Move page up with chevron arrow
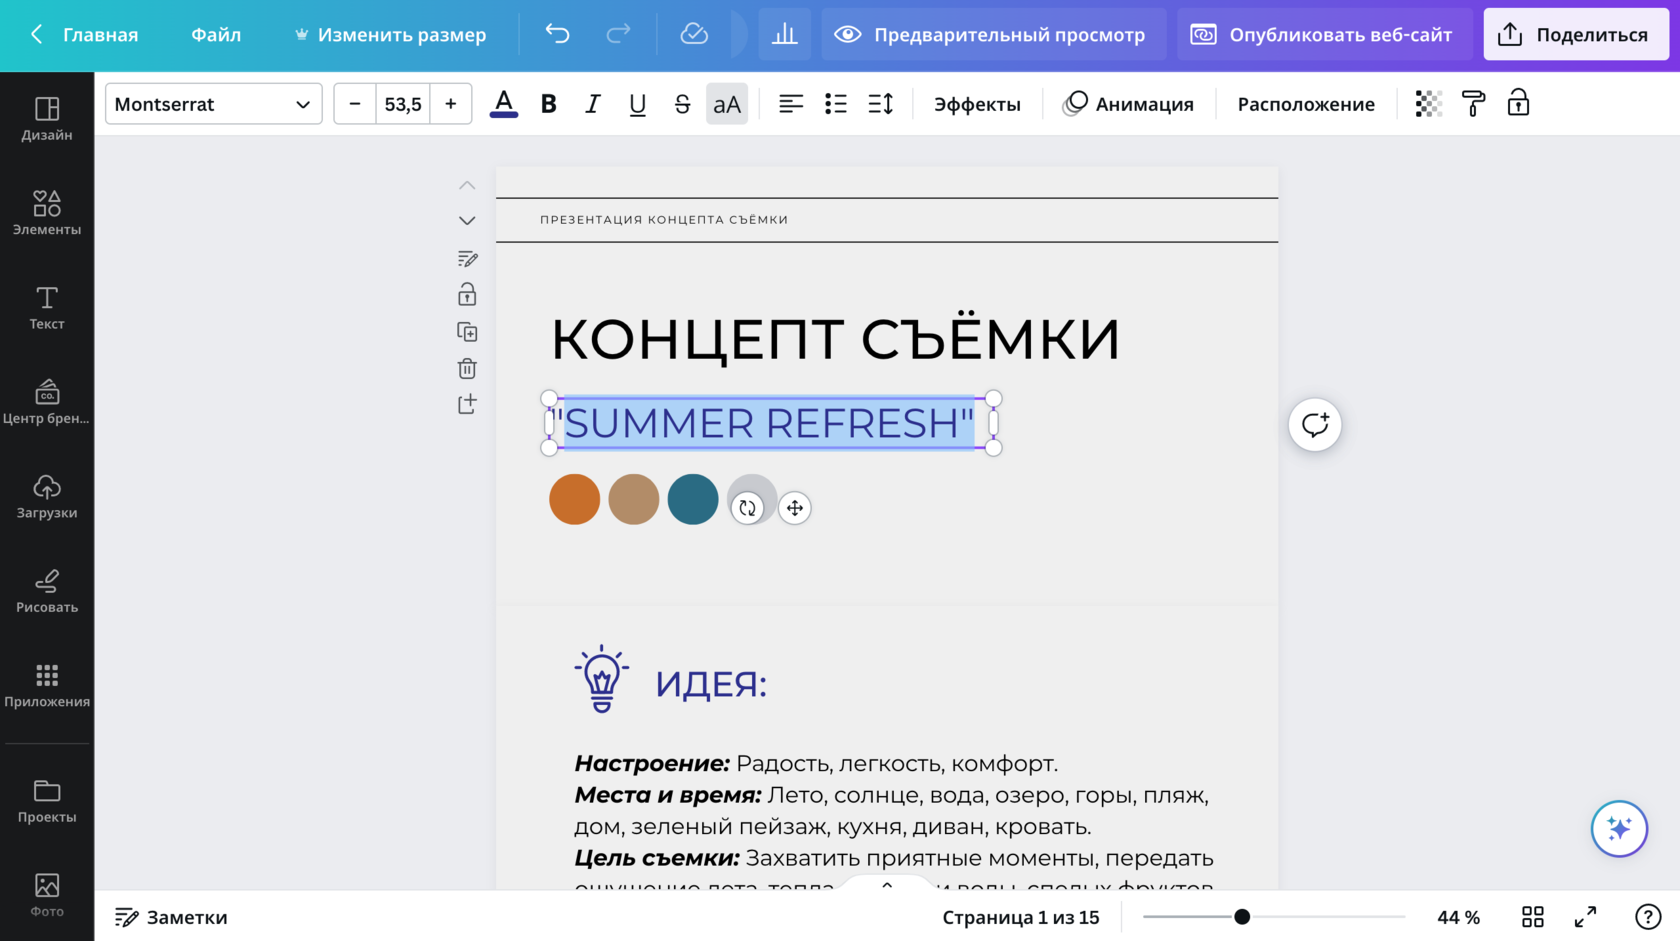The height and width of the screenshot is (941, 1680). pyautogui.click(x=467, y=186)
